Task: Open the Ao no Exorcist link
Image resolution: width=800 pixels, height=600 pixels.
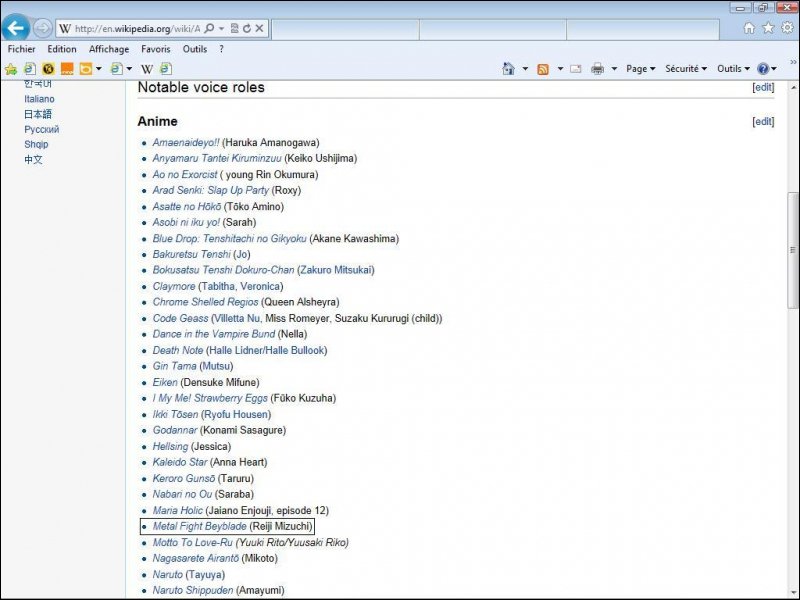Action: coord(185,174)
